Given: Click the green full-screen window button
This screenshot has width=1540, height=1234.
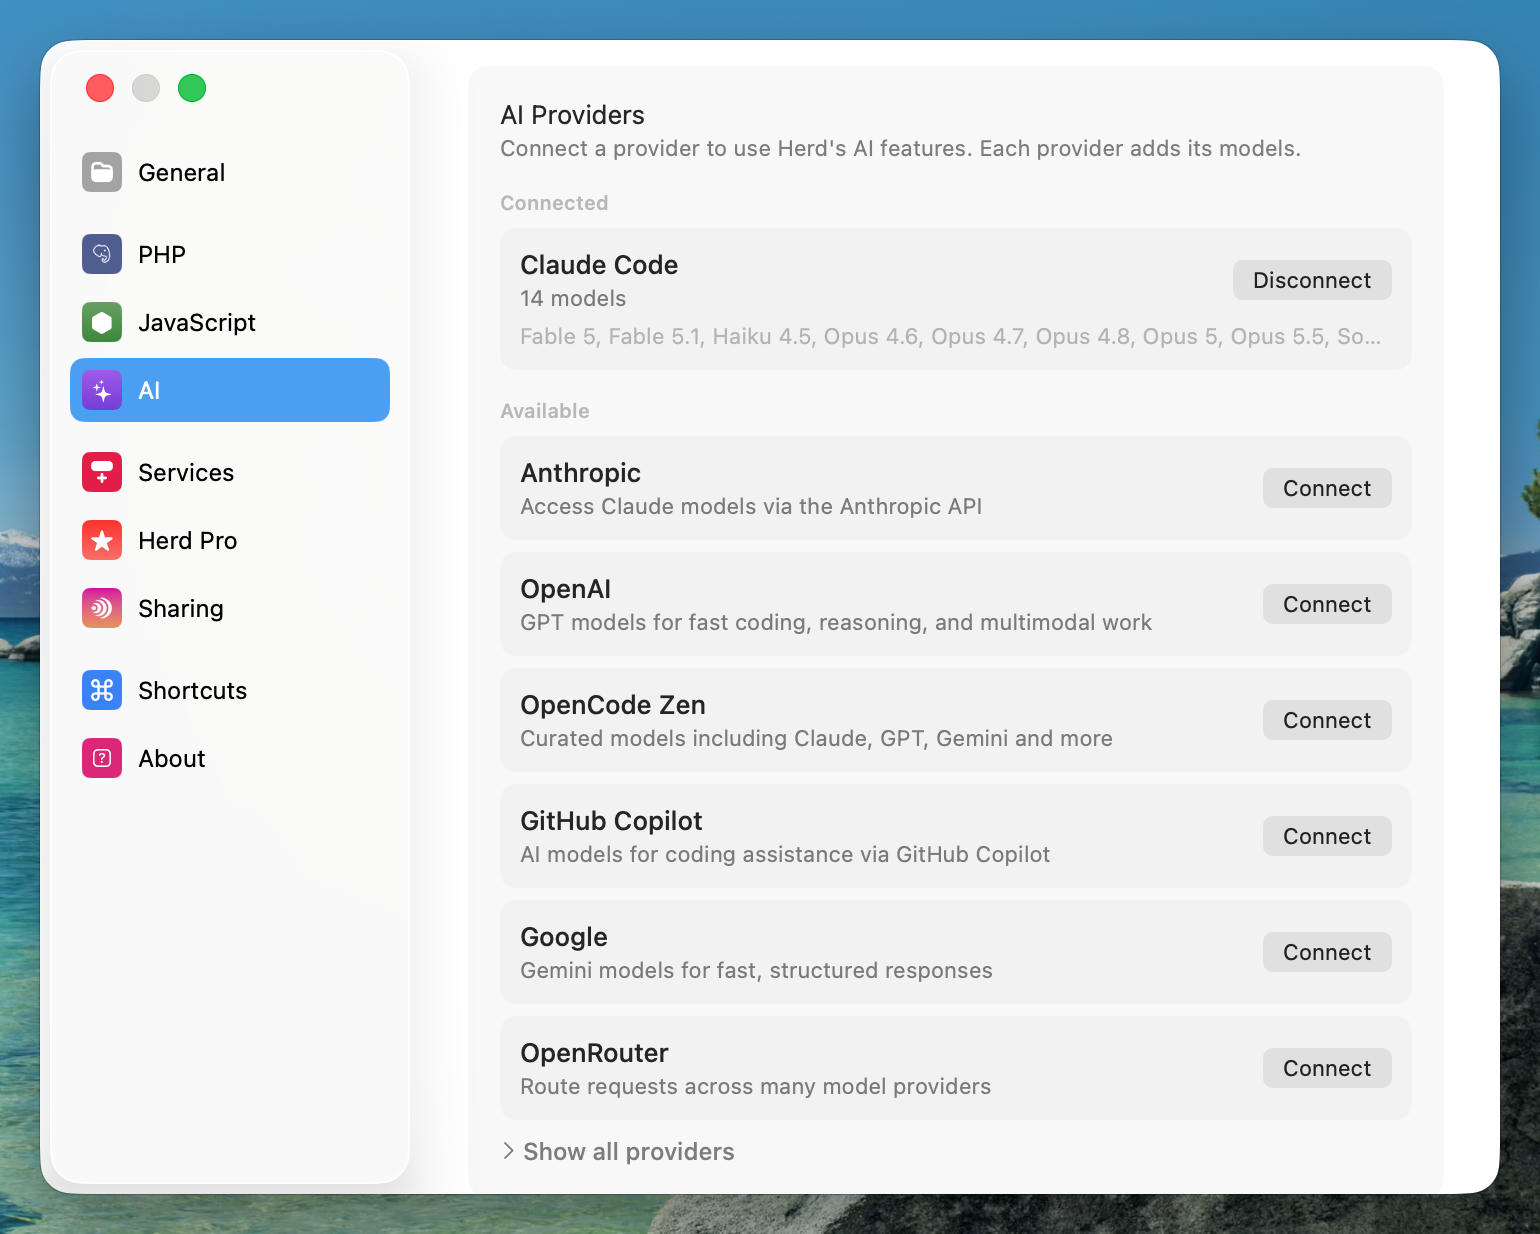Looking at the screenshot, I should click(192, 88).
